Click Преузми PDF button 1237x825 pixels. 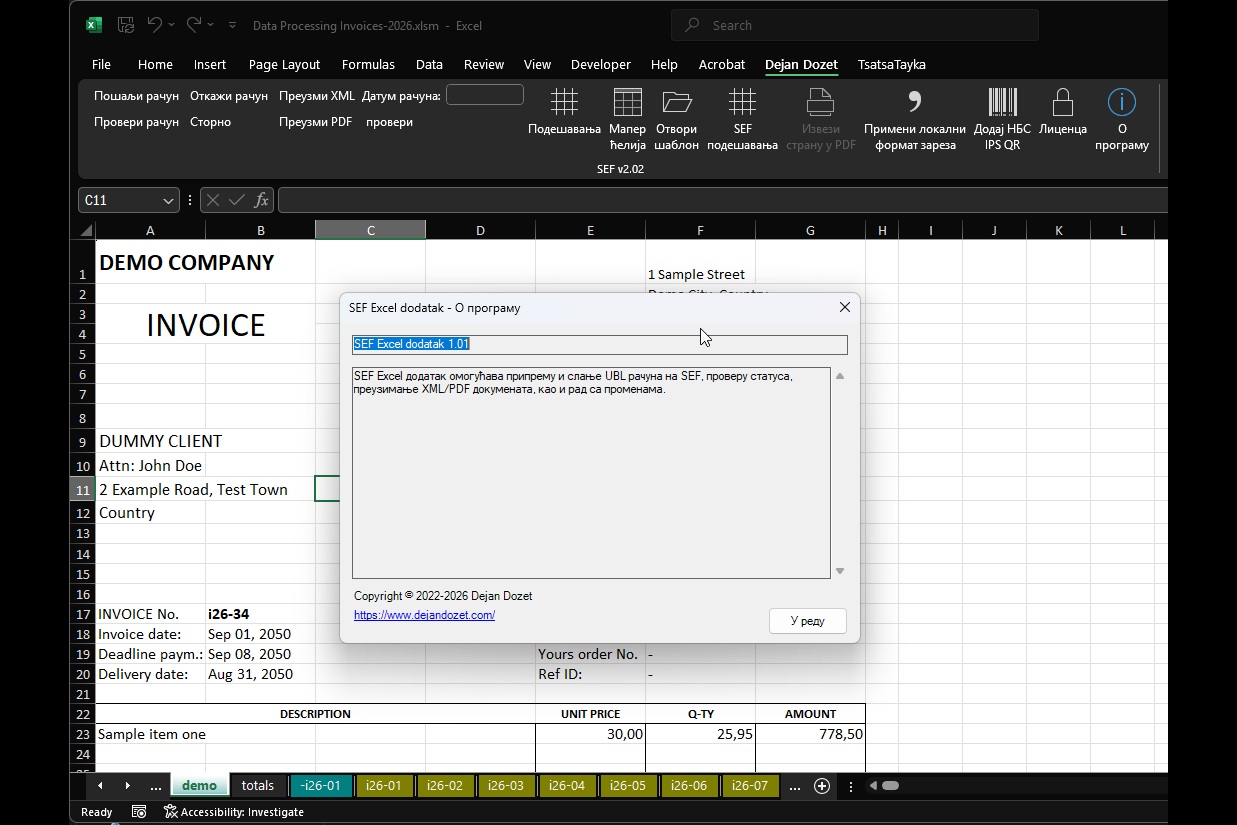pos(316,122)
